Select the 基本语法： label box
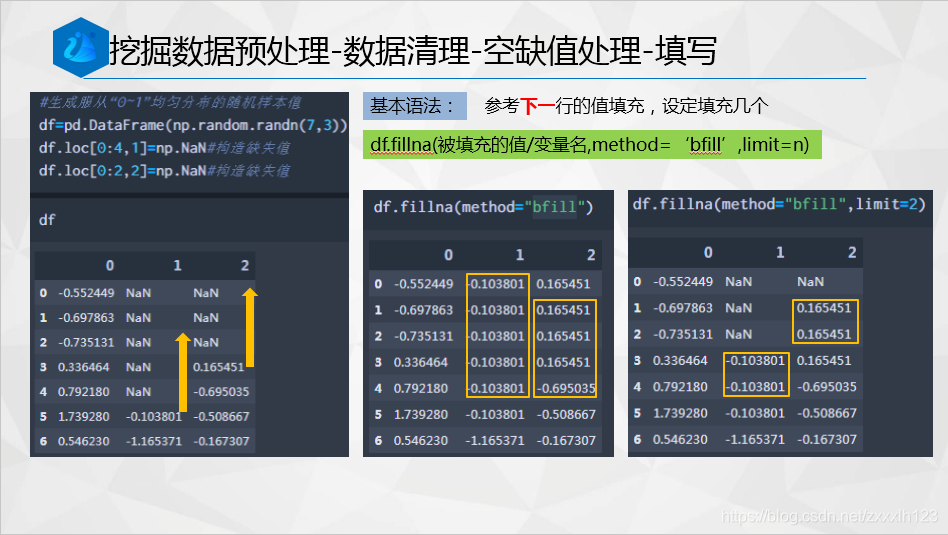This screenshot has width=948, height=535. pyautogui.click(x=415, y=106)
